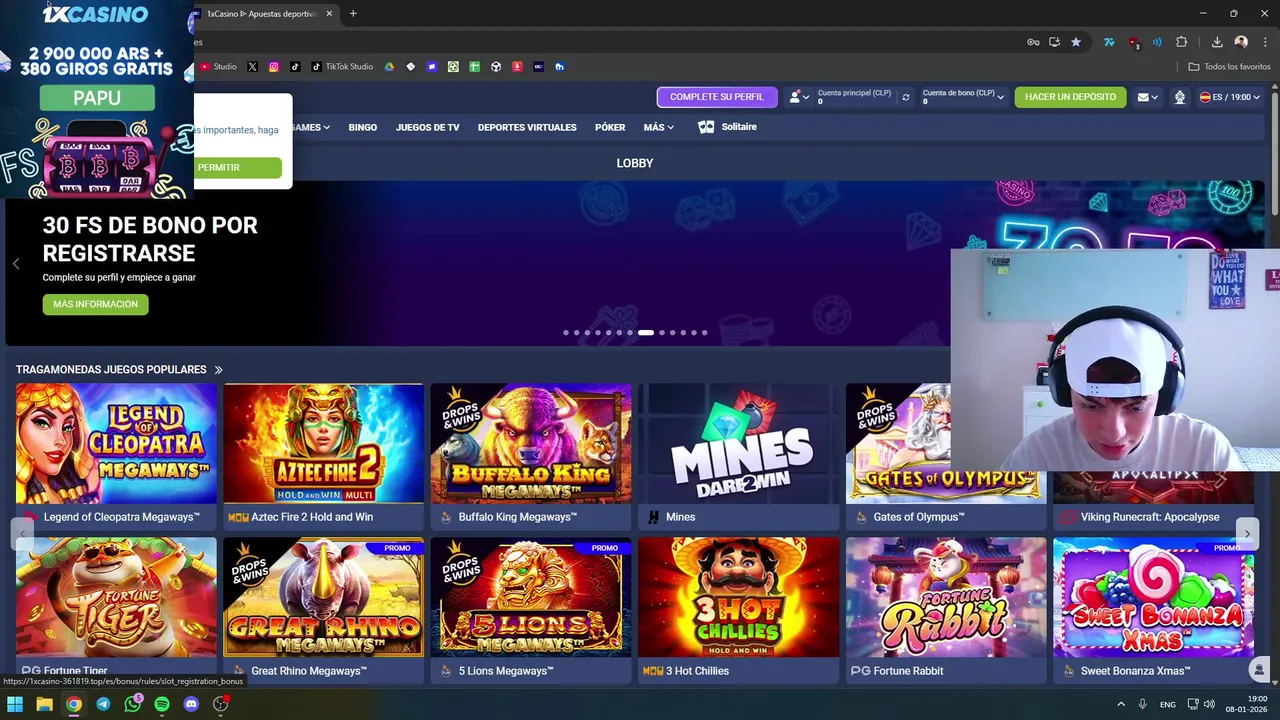
Task: Open Chrome downloads icon
Action: click(1217, 42)
